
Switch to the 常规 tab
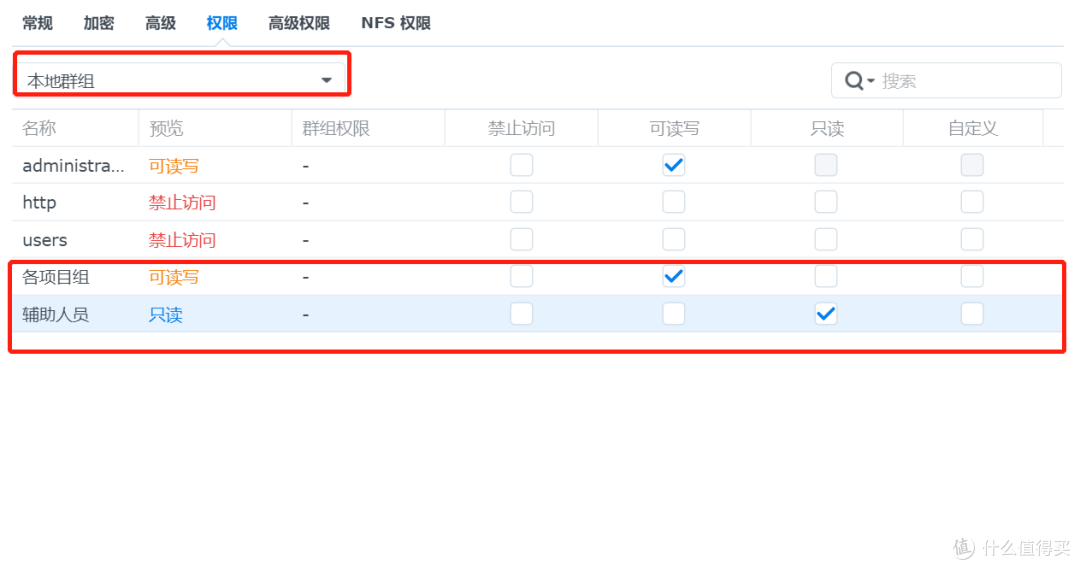(37, 23)
